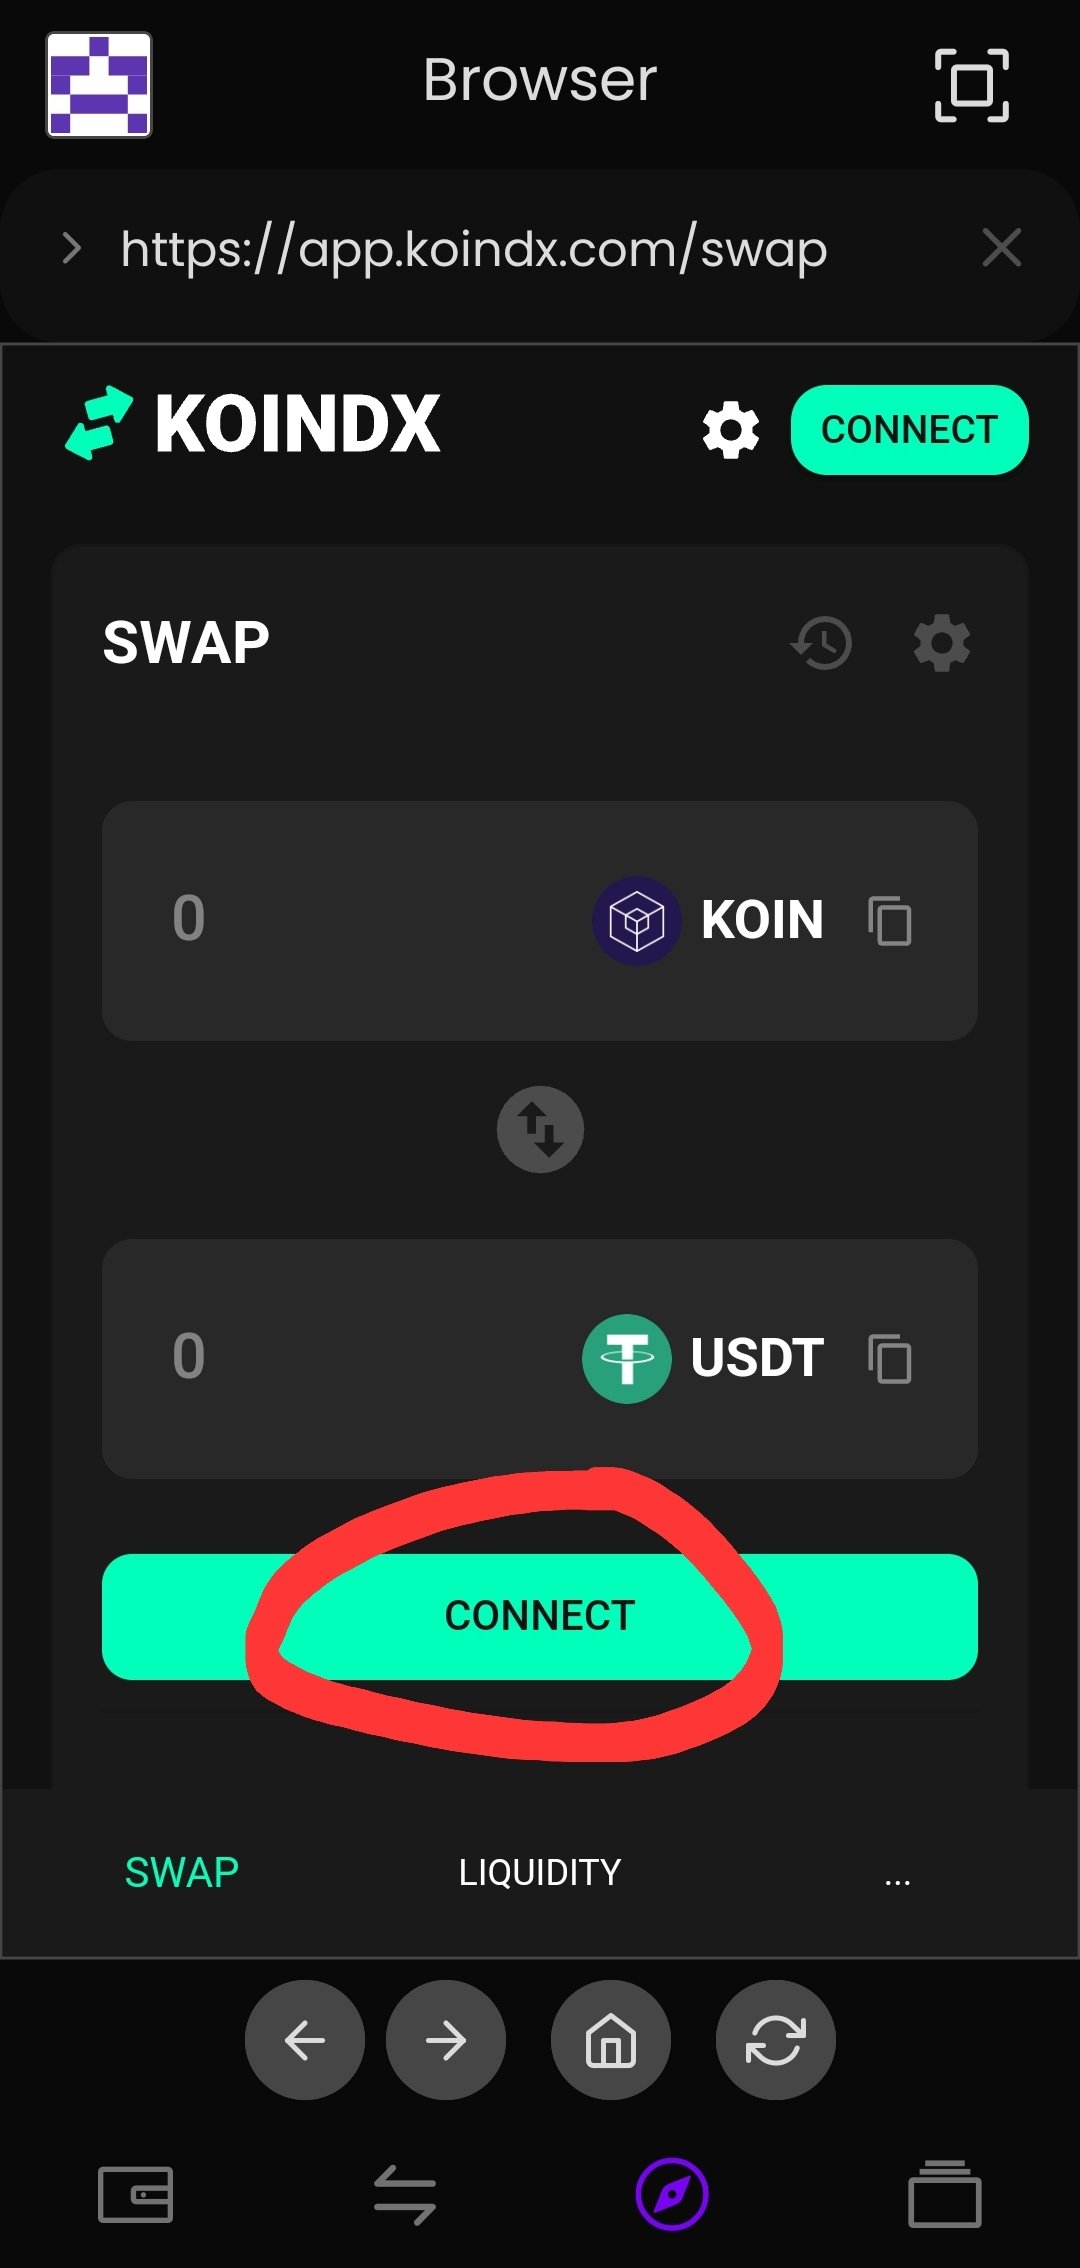This screenshot has height=2268, width=1080.
Task: Reload the page with refresh icon
Action: click(x=776, y=2040)
